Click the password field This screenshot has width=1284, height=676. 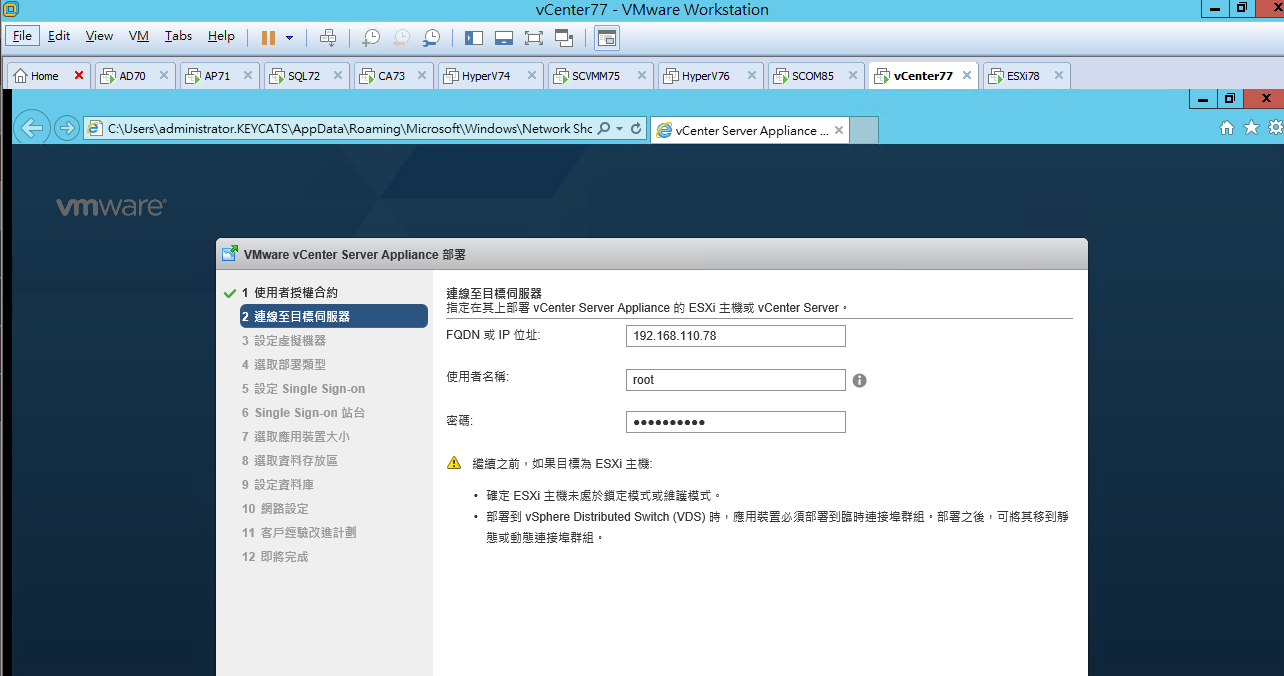[x=736, y=422]
